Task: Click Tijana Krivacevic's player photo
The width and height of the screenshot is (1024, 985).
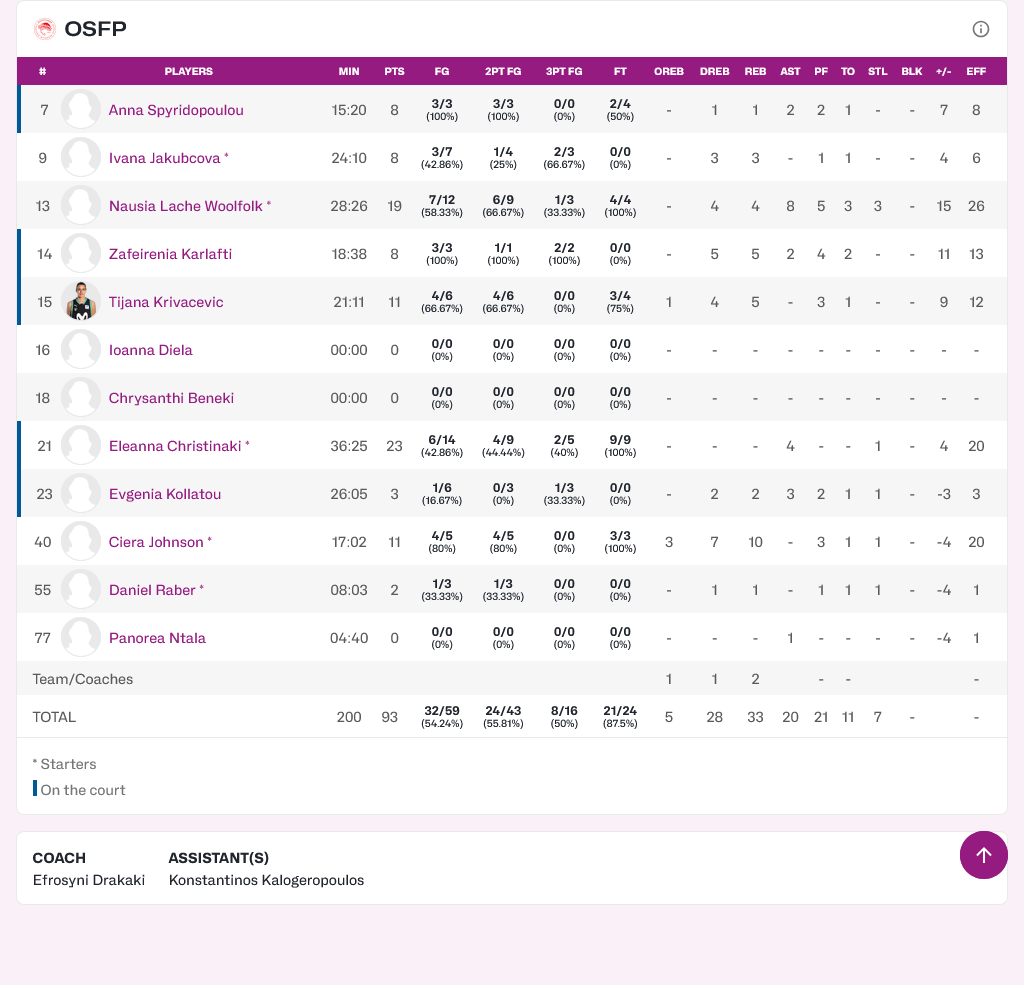Action: pos(81,302)
